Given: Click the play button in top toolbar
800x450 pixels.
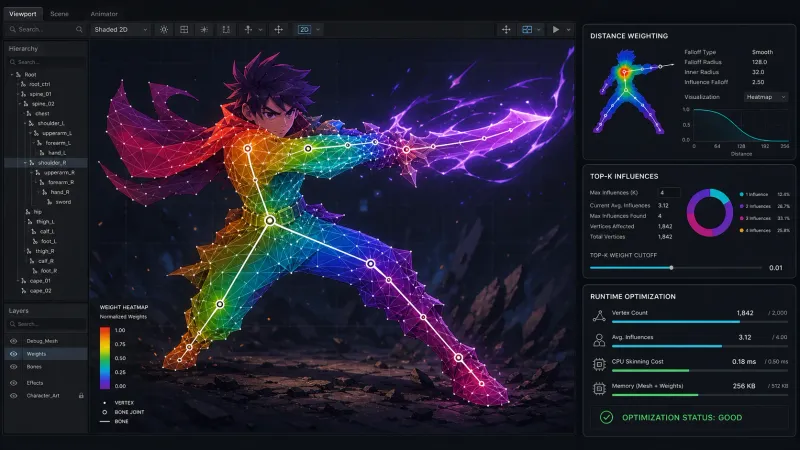Looking at the screenshot, I should (556, 30).
